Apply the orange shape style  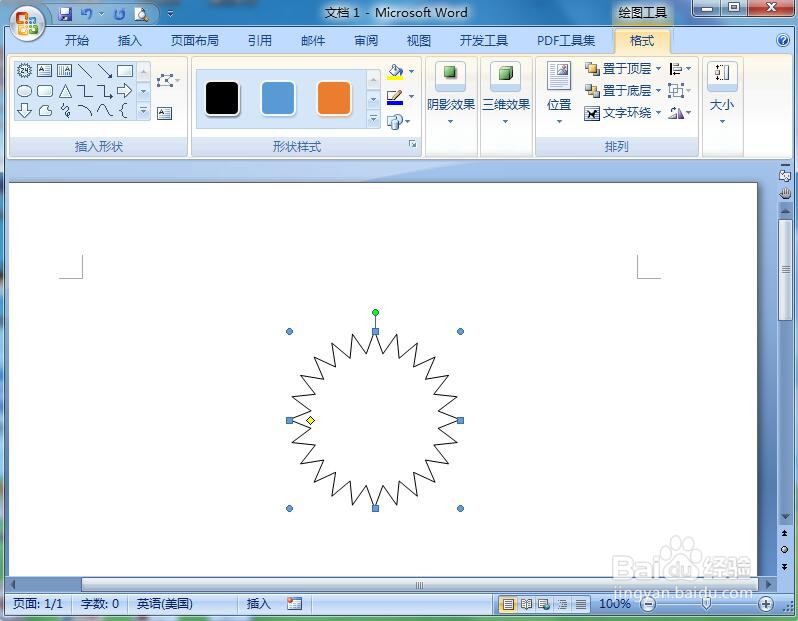[334, 98]
